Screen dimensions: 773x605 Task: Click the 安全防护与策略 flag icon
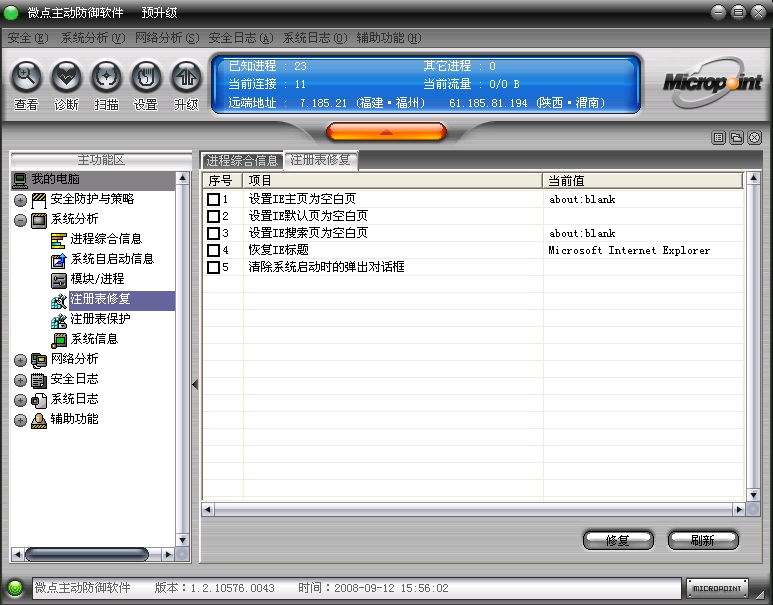[39, 200]
